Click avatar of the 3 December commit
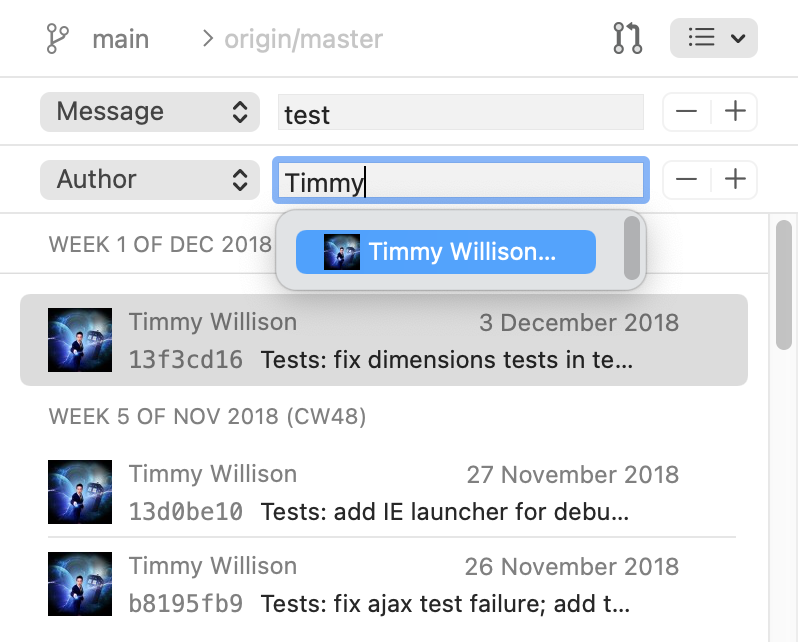The height and width of the screenshot is (642, 798). point(80,340)
